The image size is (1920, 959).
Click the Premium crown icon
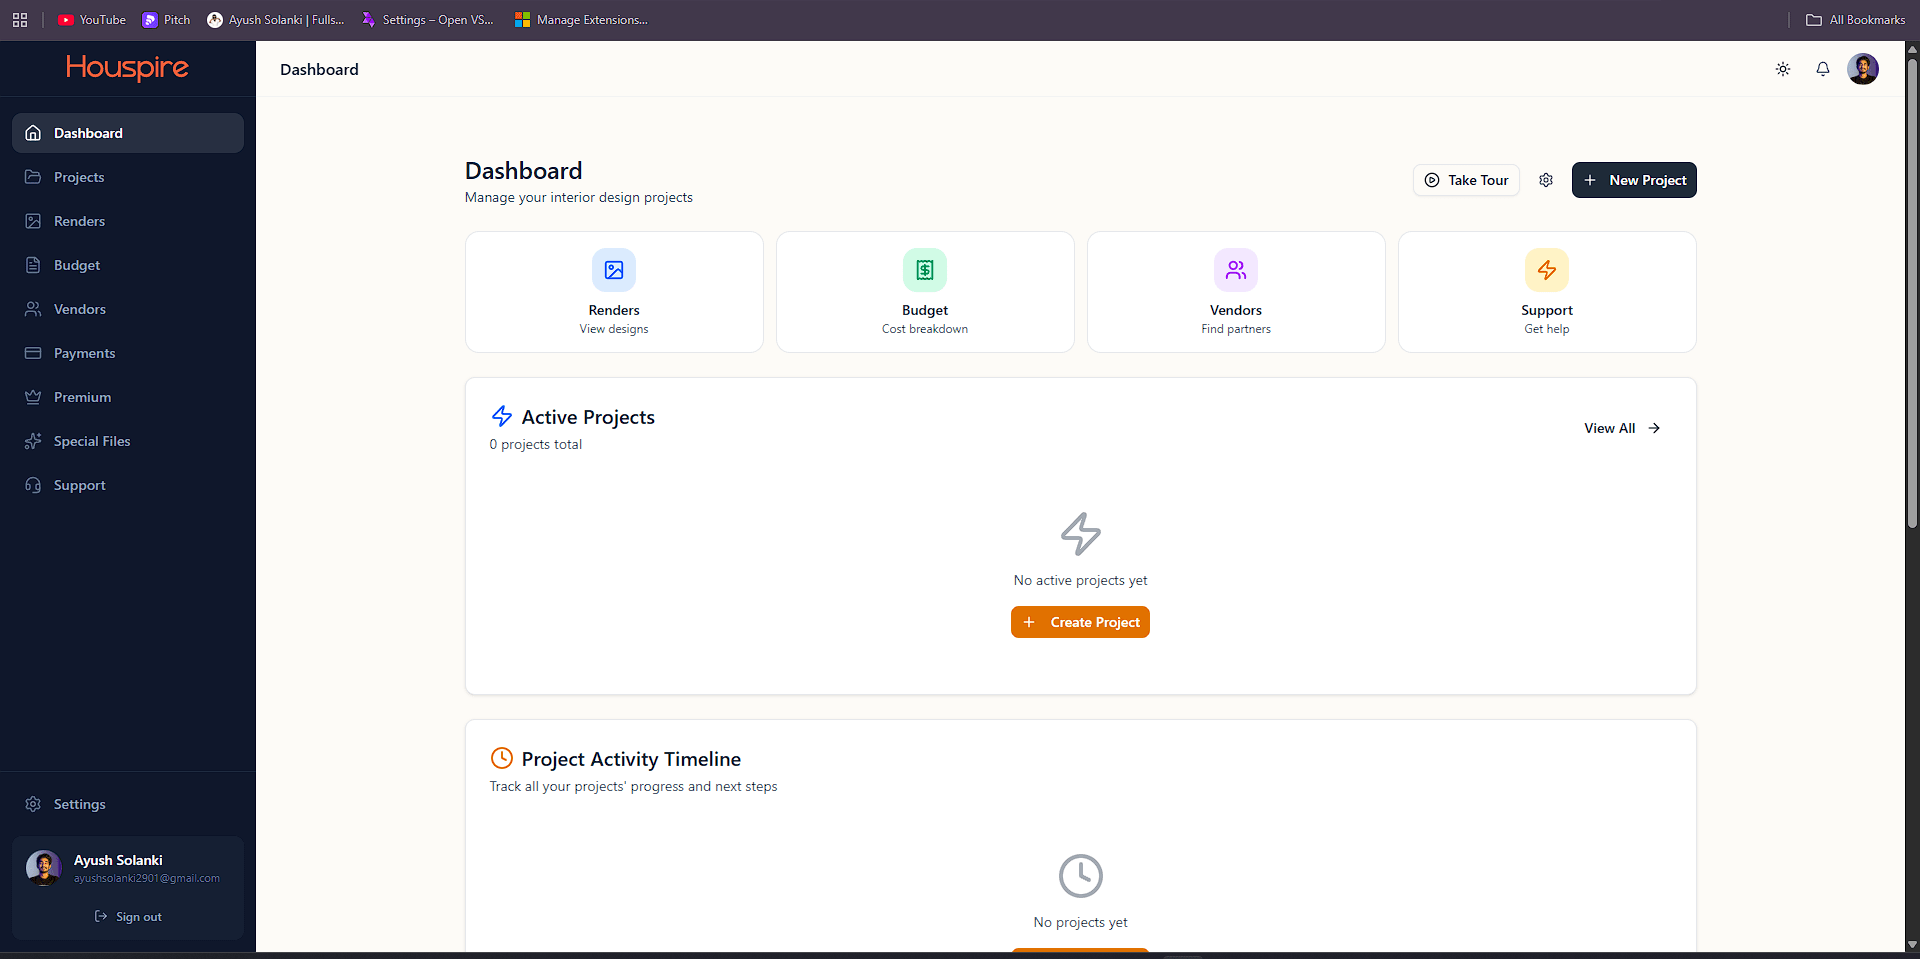[33, 397]
